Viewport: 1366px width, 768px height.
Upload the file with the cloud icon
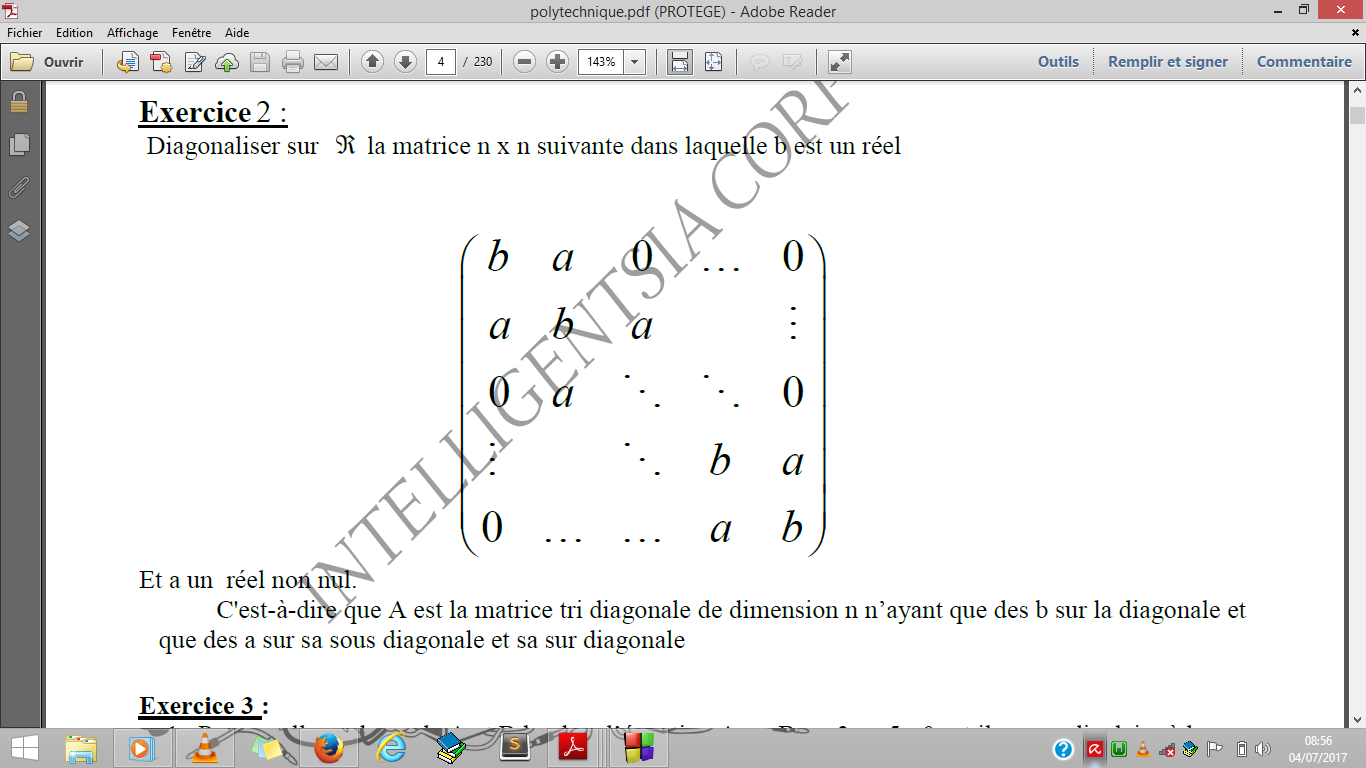226,61
